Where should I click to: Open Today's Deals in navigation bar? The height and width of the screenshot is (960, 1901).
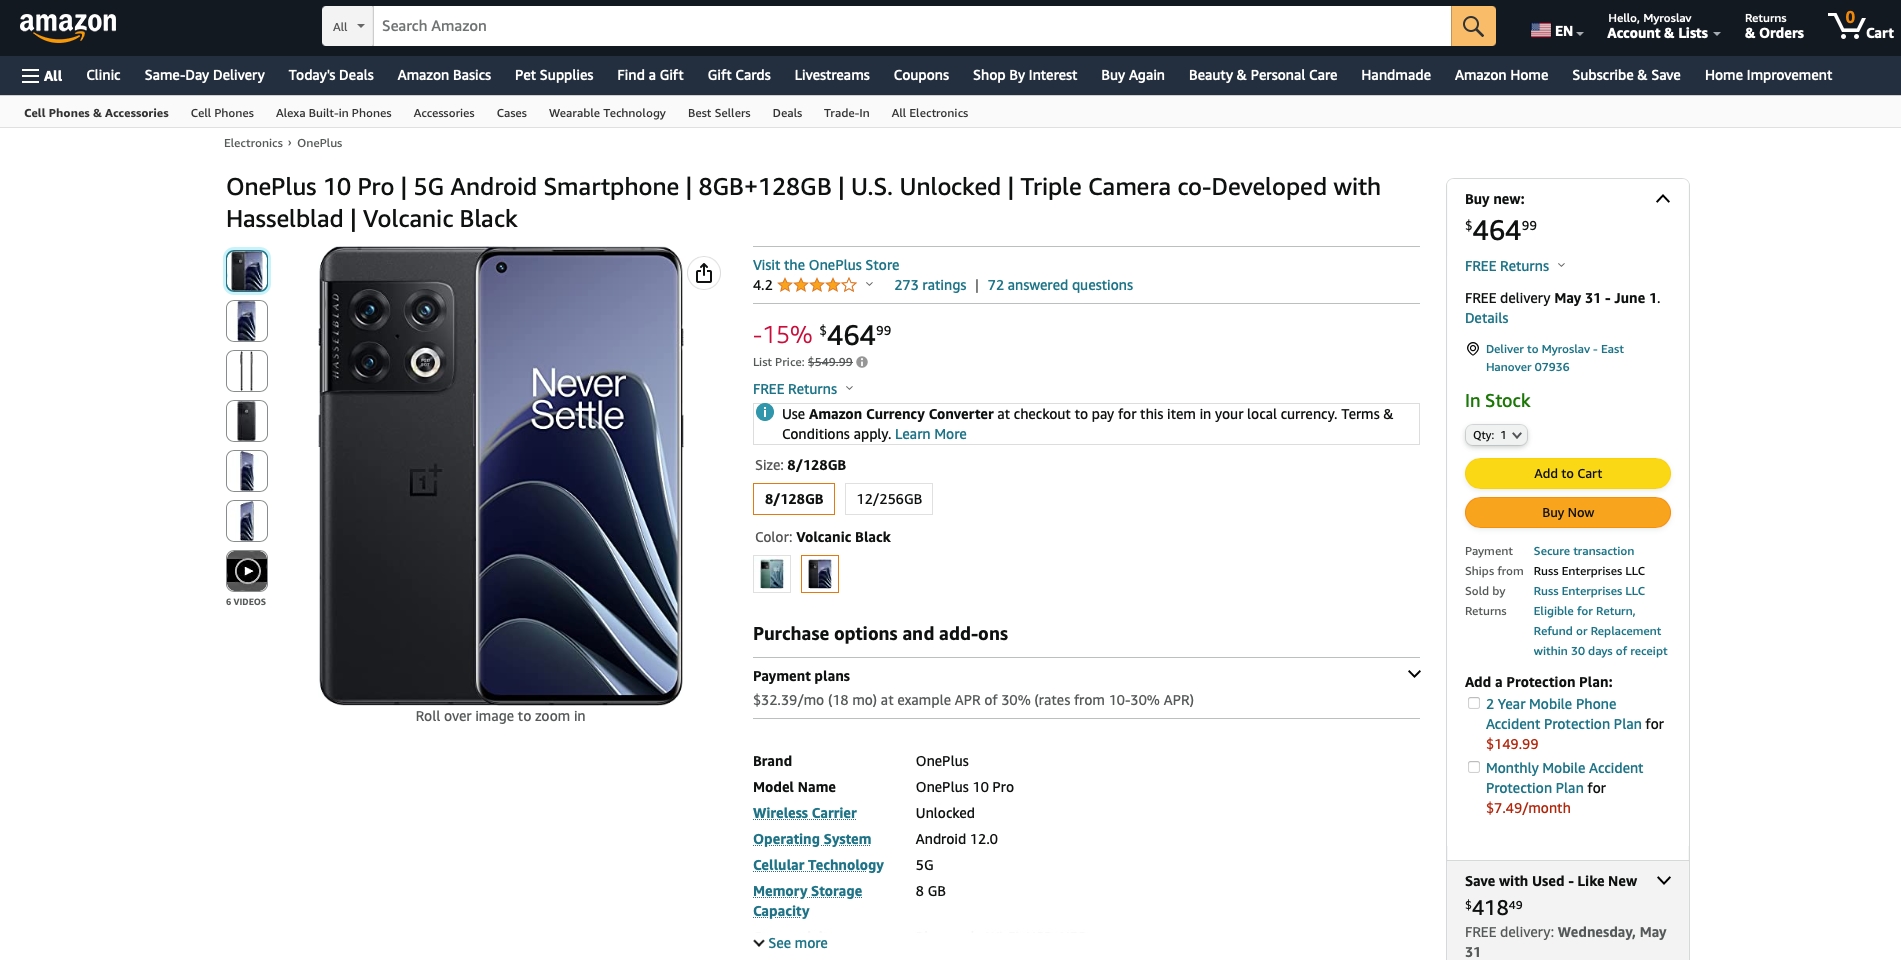331,75
